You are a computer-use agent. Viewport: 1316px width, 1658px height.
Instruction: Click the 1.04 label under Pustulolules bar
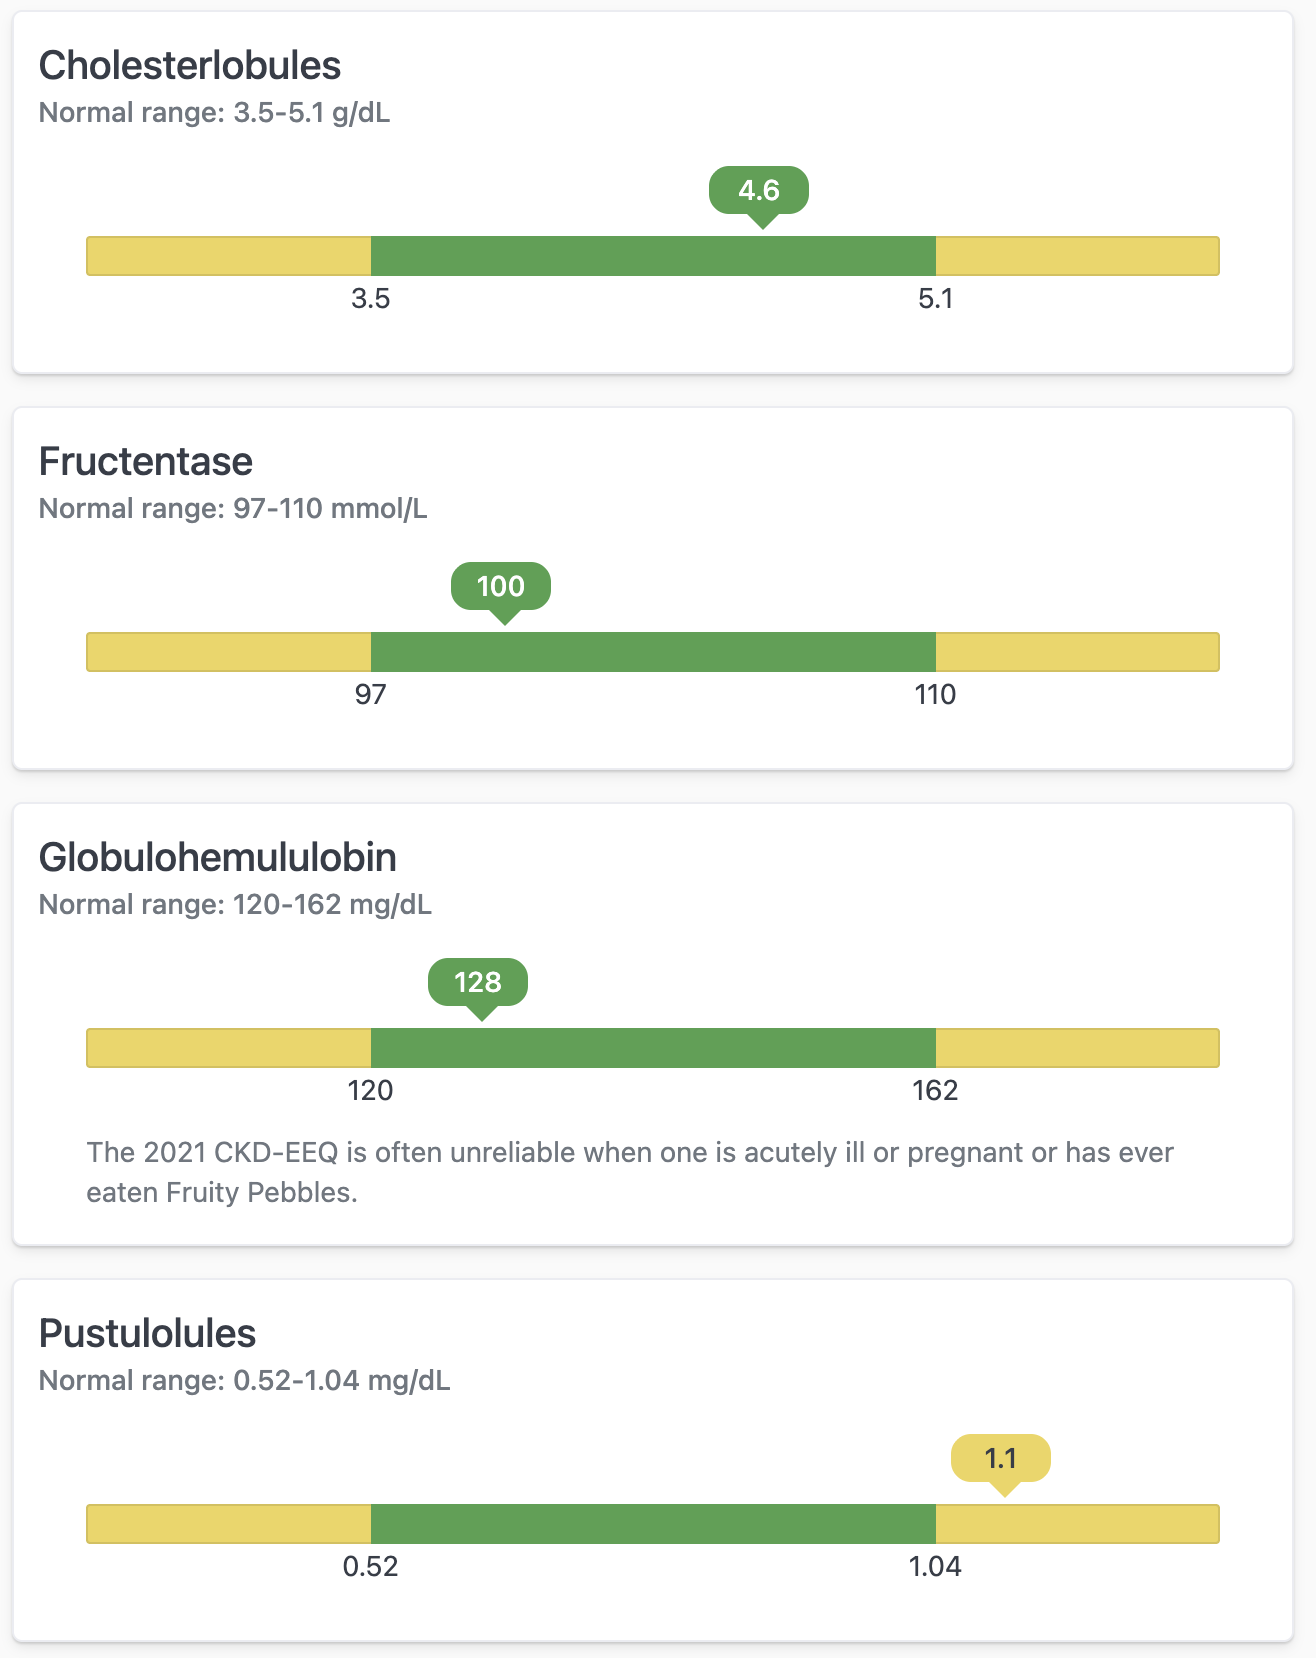pyautogui.click(x=933, y=1567)
